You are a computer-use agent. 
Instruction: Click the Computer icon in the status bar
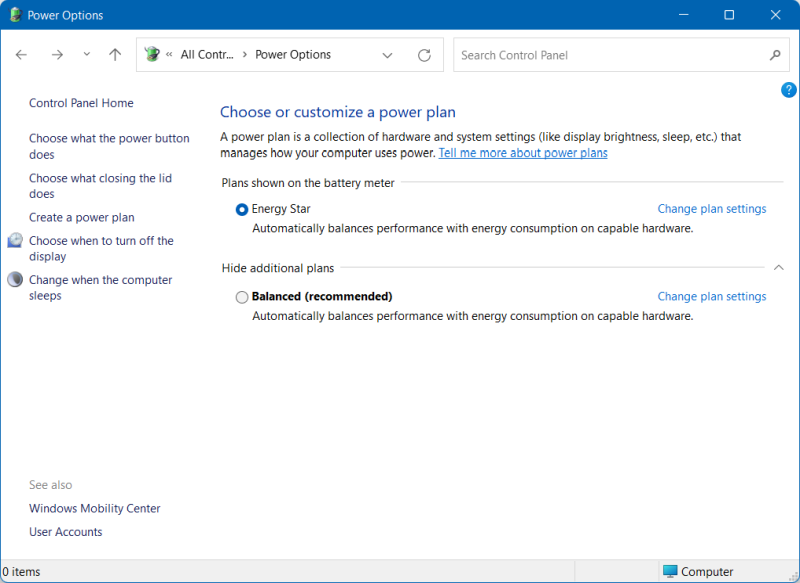(669, 571)
